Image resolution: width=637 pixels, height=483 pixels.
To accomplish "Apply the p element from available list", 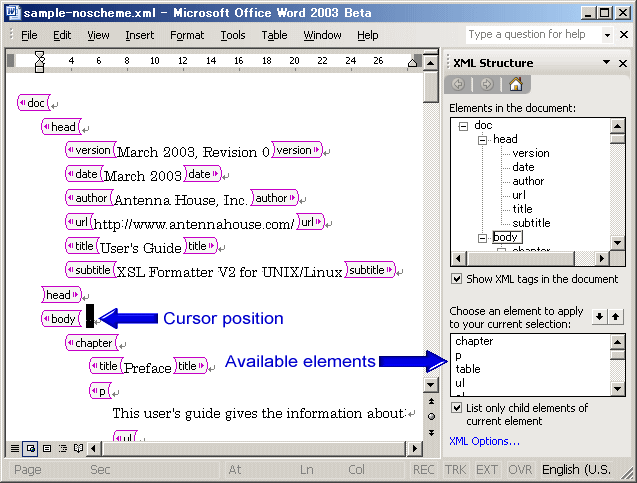I will [458, 355].
